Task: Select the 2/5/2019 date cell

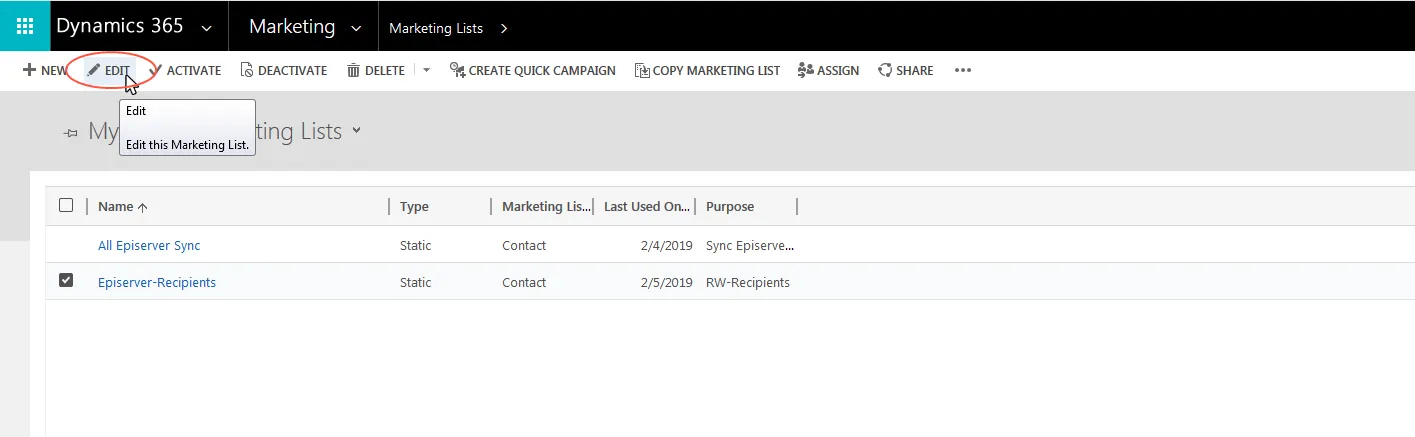Action: 666,282
